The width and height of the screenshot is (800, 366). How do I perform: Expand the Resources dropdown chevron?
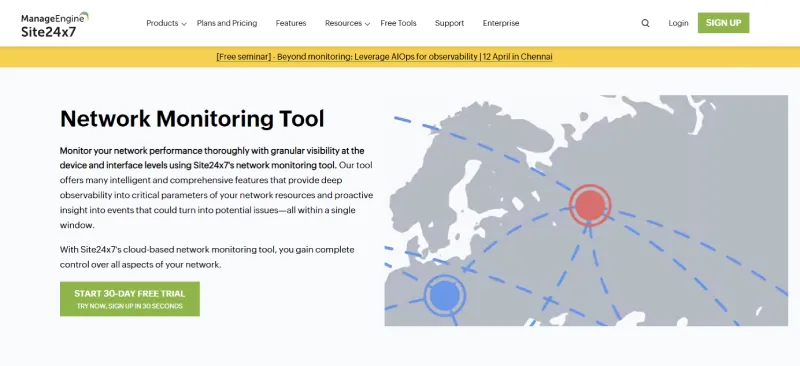tap(367, 24)
